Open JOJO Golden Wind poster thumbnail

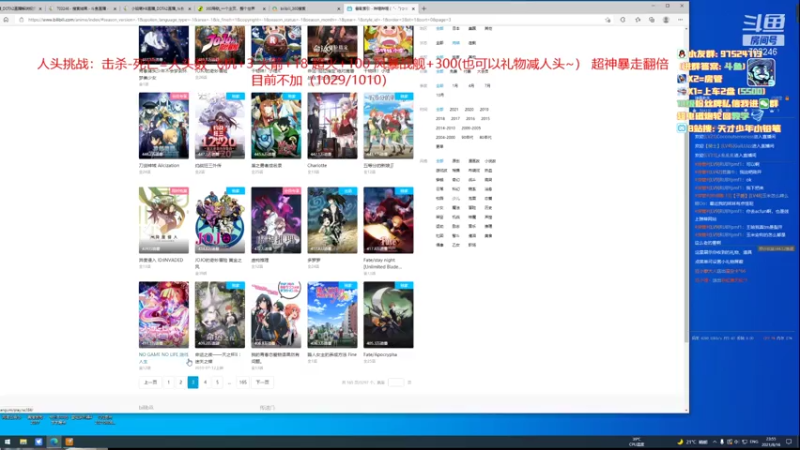(x=220, y=220)
